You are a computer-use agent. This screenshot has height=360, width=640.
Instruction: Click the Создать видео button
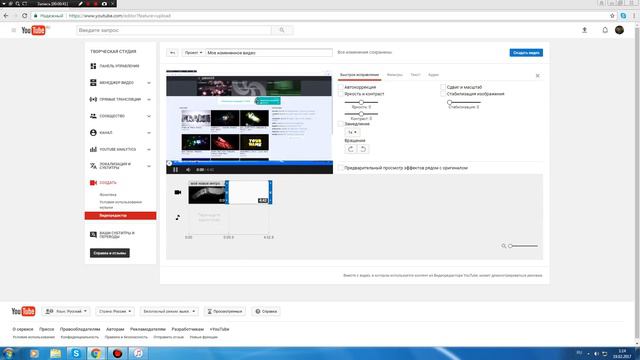coord(526,53)
